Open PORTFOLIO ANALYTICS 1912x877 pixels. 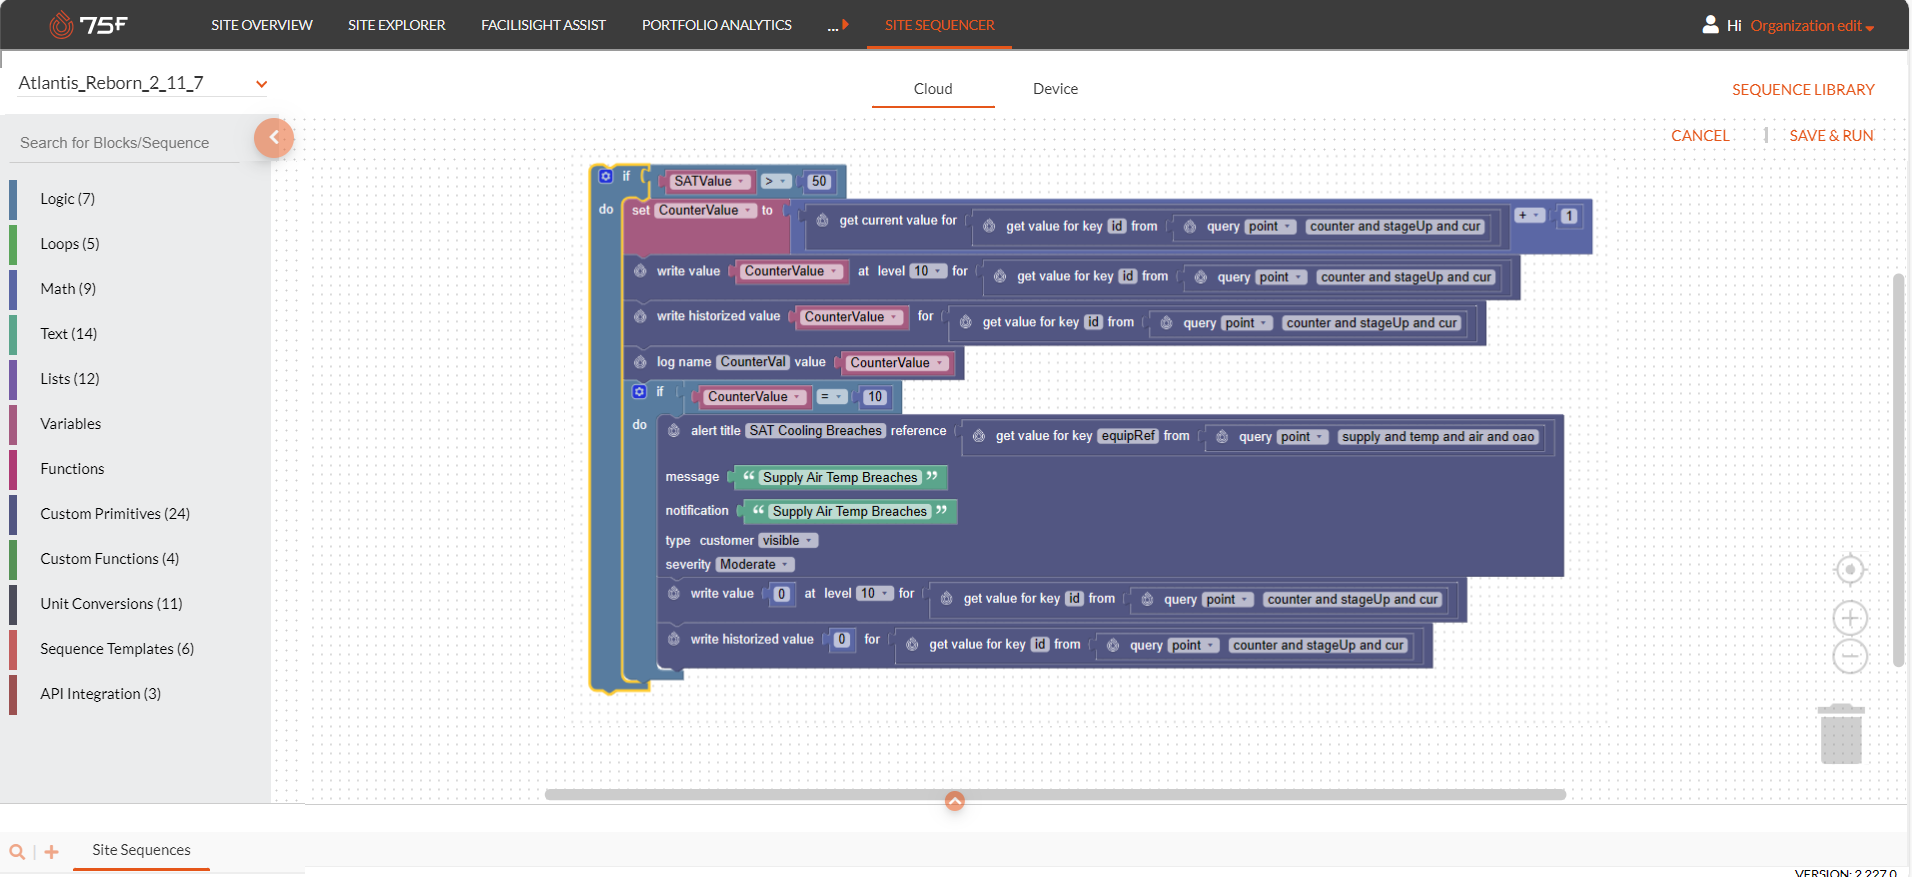(x=717, y=25)
